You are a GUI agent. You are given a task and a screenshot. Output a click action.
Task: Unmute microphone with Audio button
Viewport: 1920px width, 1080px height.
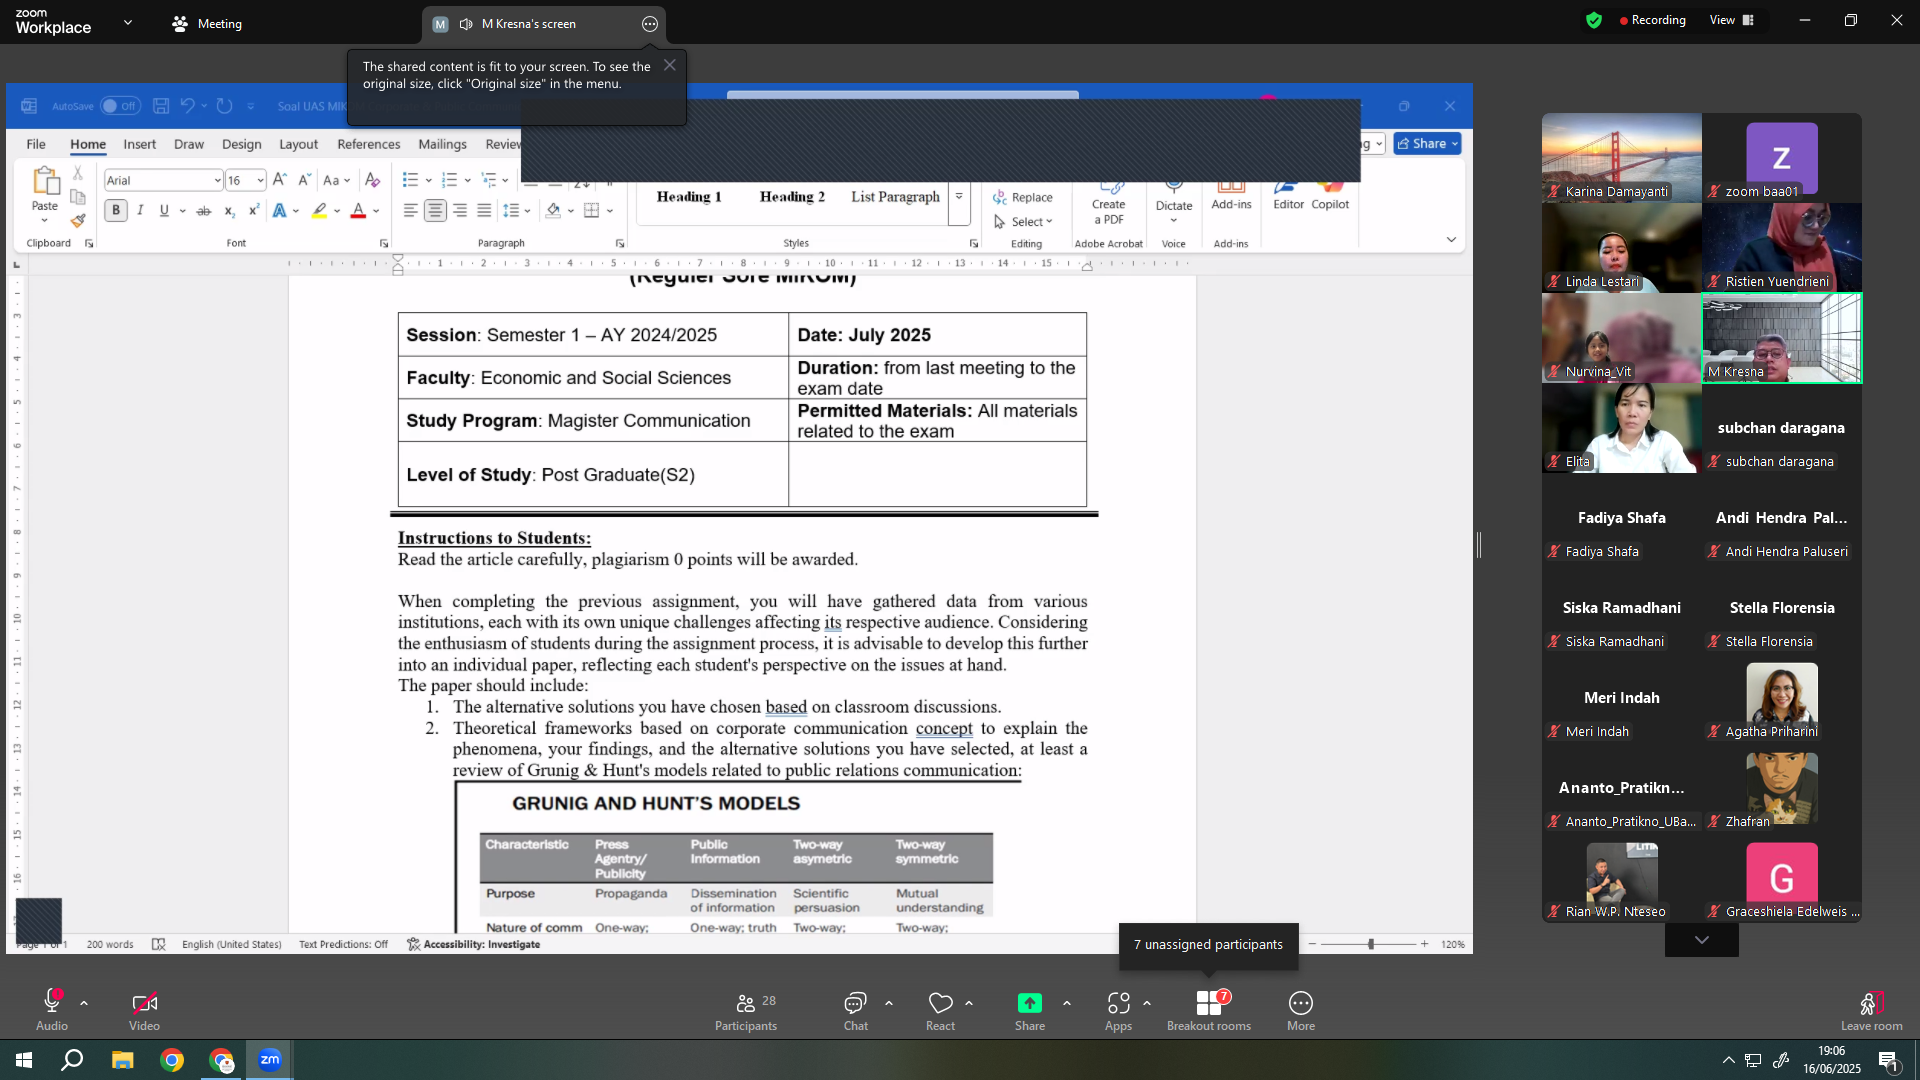[52, 1011]
